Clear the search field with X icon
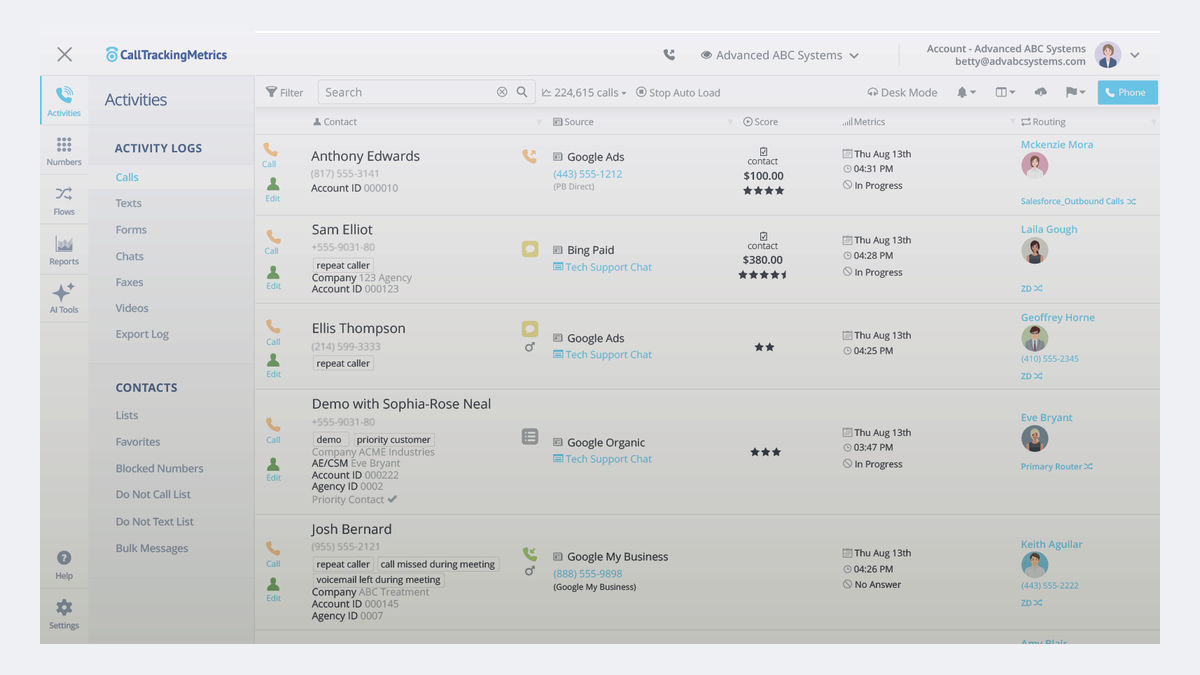The height and width of the screenshot is (675, 1200). coord(502,92)
